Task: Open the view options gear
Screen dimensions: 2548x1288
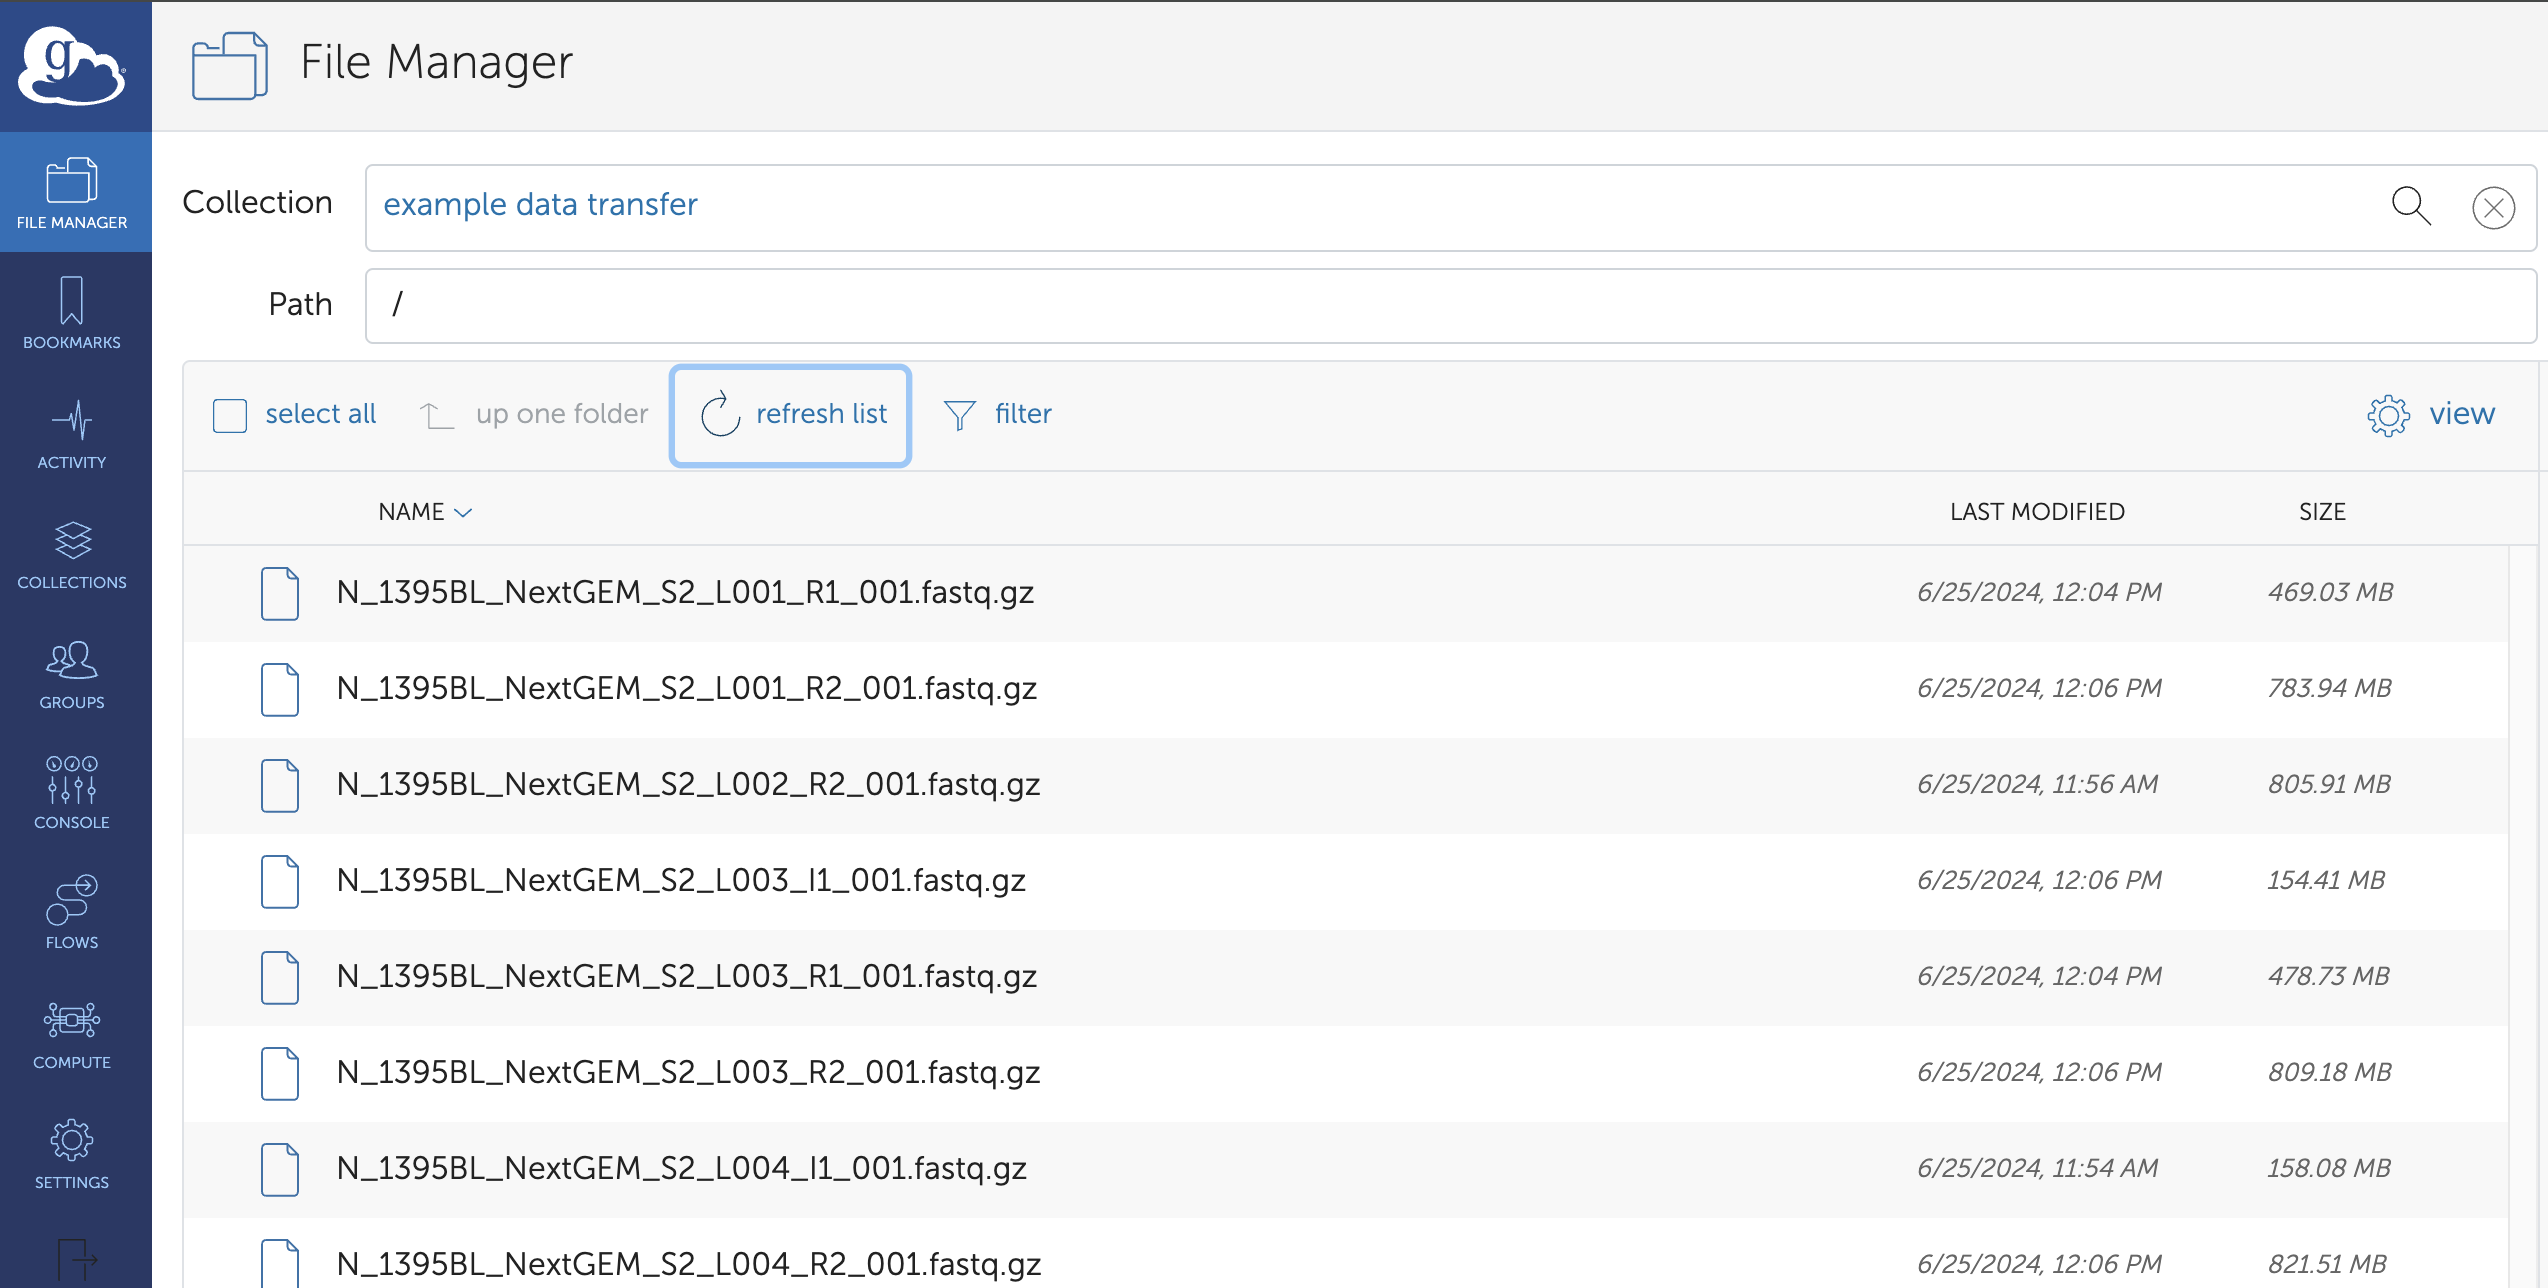Action: click(x=2388, y=415)
